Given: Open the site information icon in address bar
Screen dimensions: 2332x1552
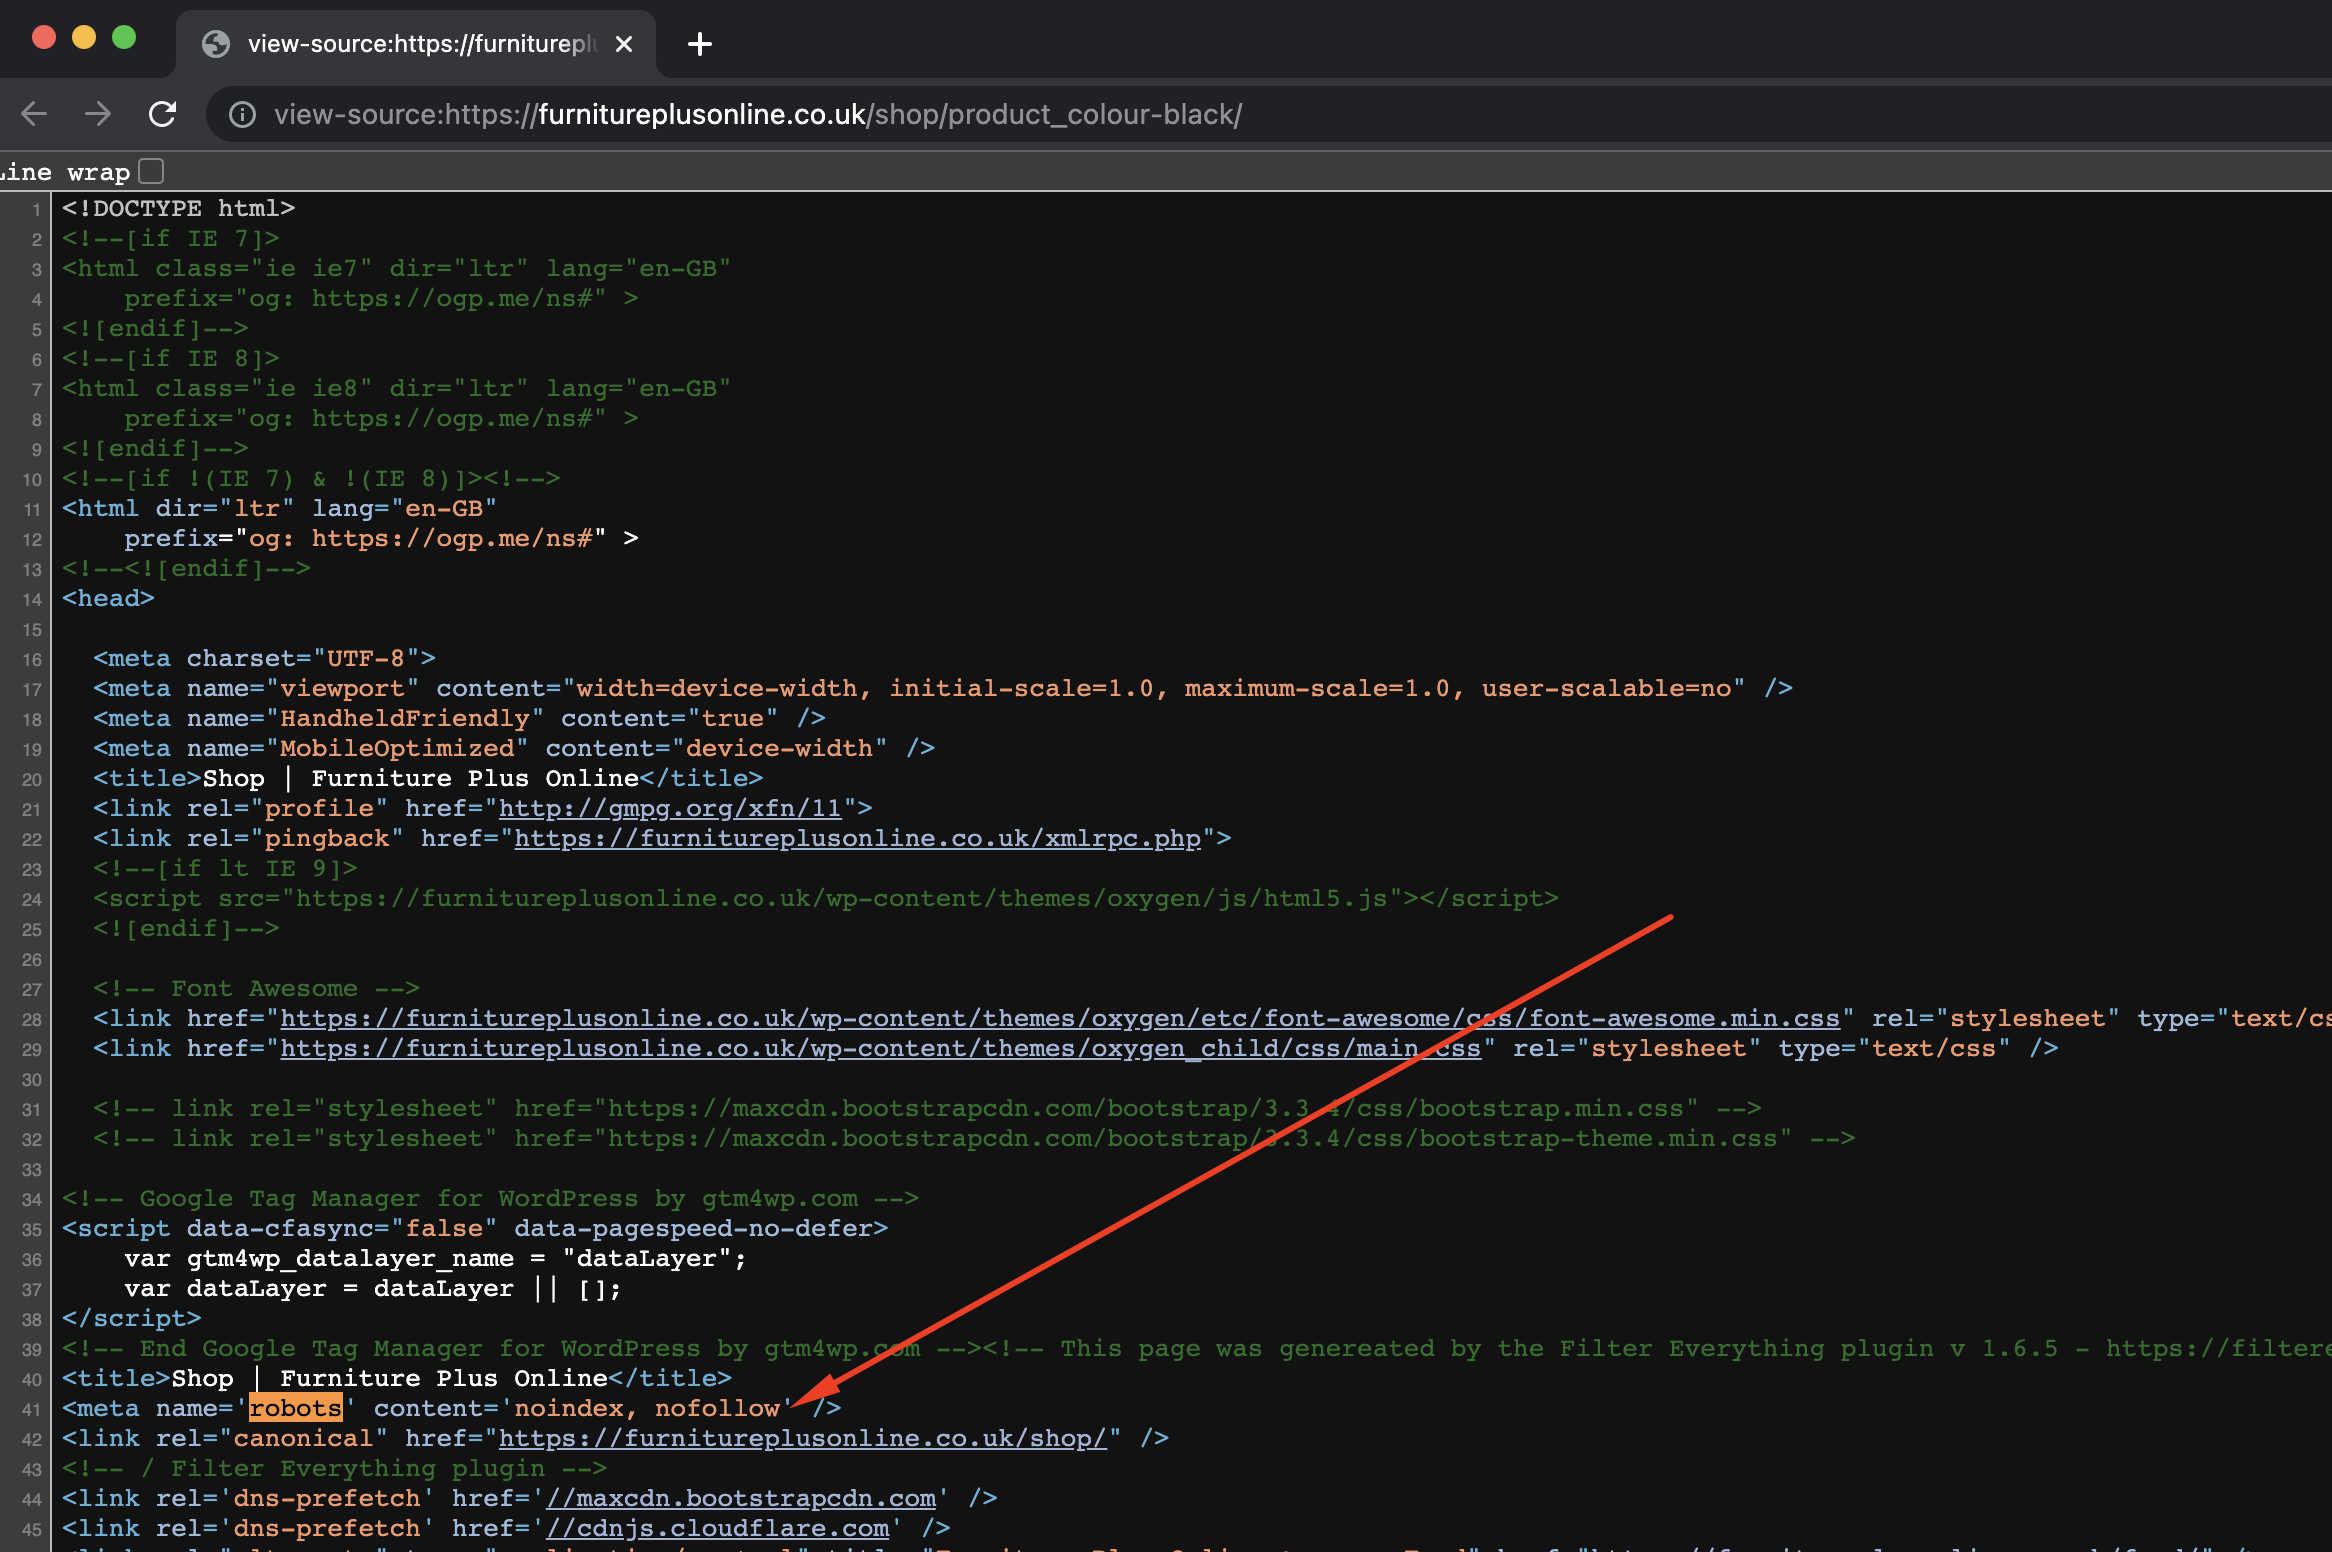Looking at the screenshot, I should coord(242,115).
